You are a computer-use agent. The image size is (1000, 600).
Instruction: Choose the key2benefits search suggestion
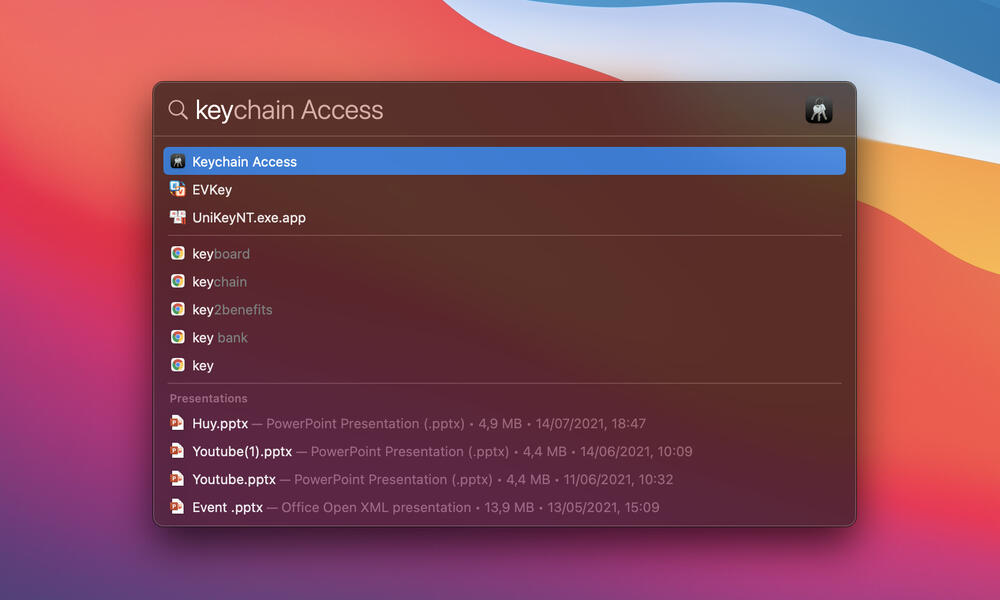pyautogui.click(x=504, y=309)
